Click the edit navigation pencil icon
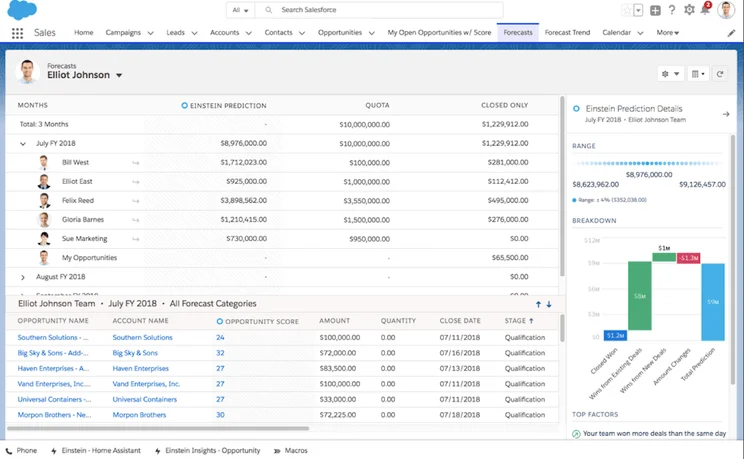 731,33
